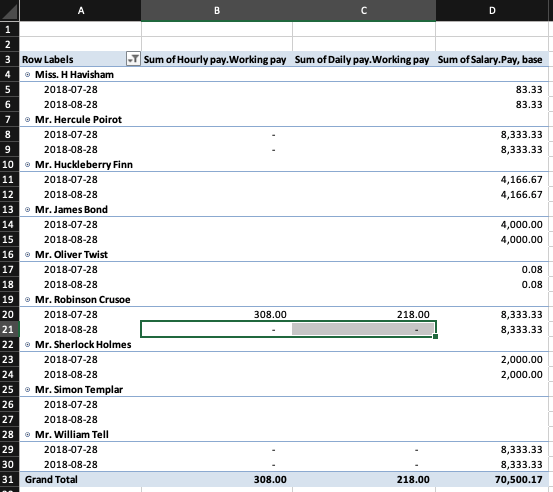Screen dimensions: 553x492
Task: Select 8,333.33 salary in row 21
Action: (522, 329)
